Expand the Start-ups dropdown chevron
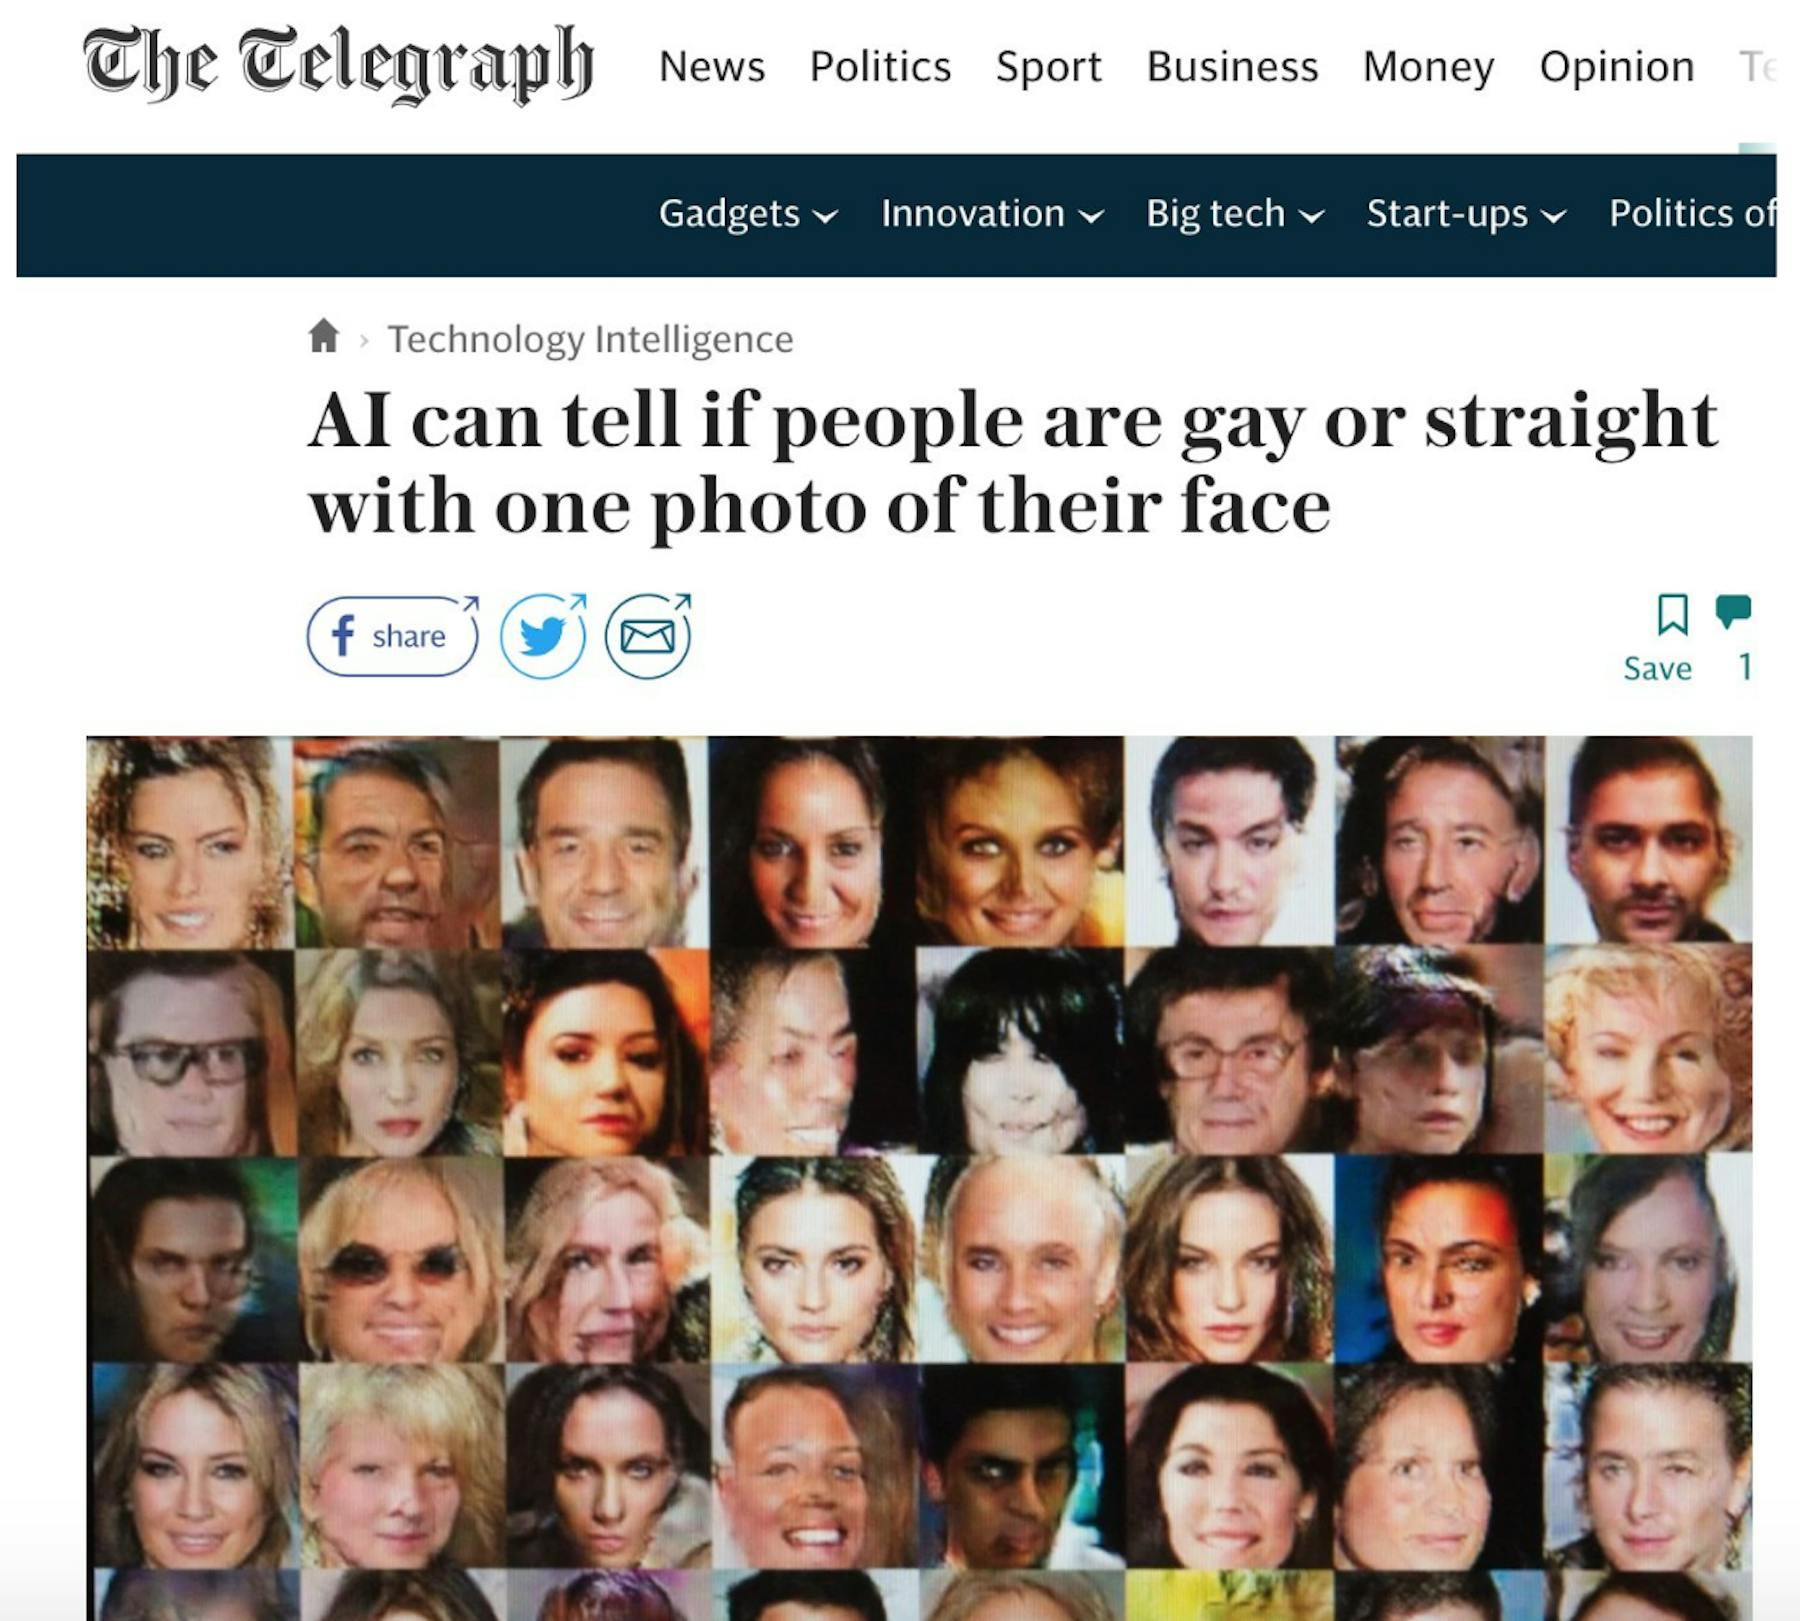Screen dimensions: 1800x1621 (x=1553, y=216)
